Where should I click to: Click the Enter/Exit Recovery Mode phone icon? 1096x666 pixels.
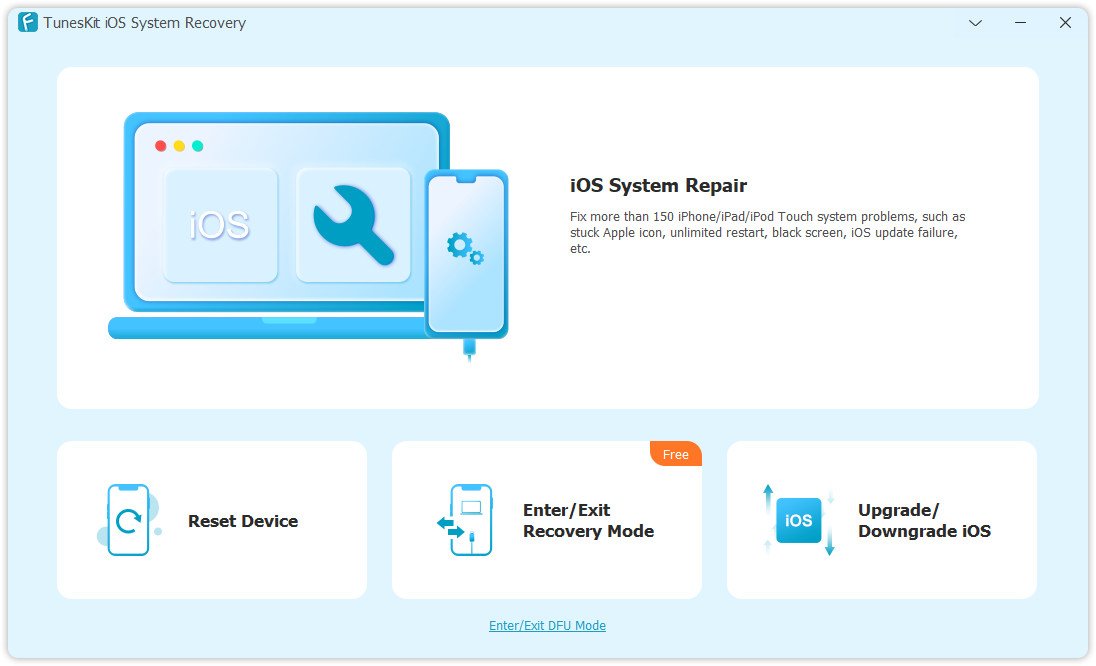coord(465,520)
